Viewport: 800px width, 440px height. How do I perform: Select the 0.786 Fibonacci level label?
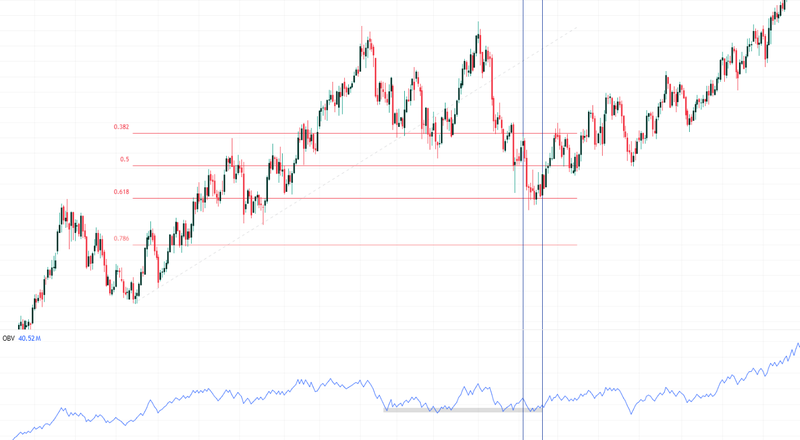click(121, 238)
